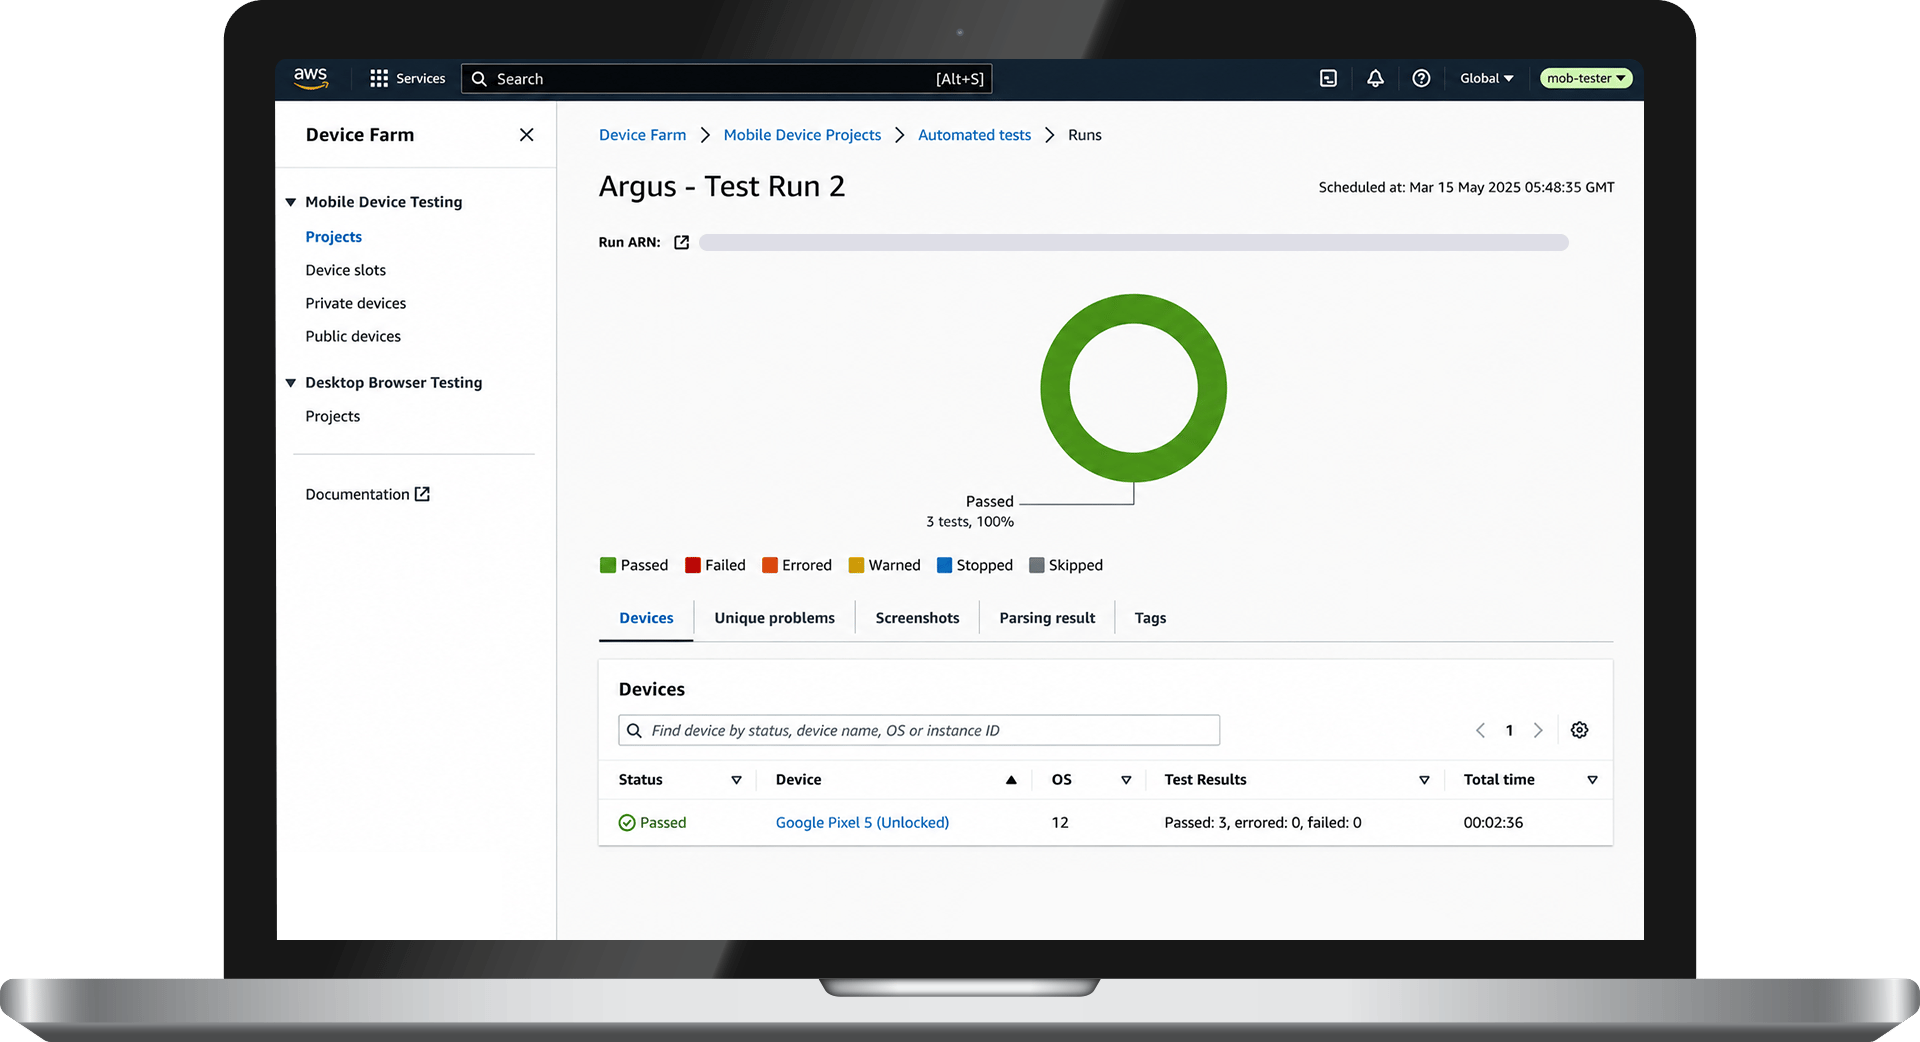Open Private devices in sidebar

click(x=356, y=303)
